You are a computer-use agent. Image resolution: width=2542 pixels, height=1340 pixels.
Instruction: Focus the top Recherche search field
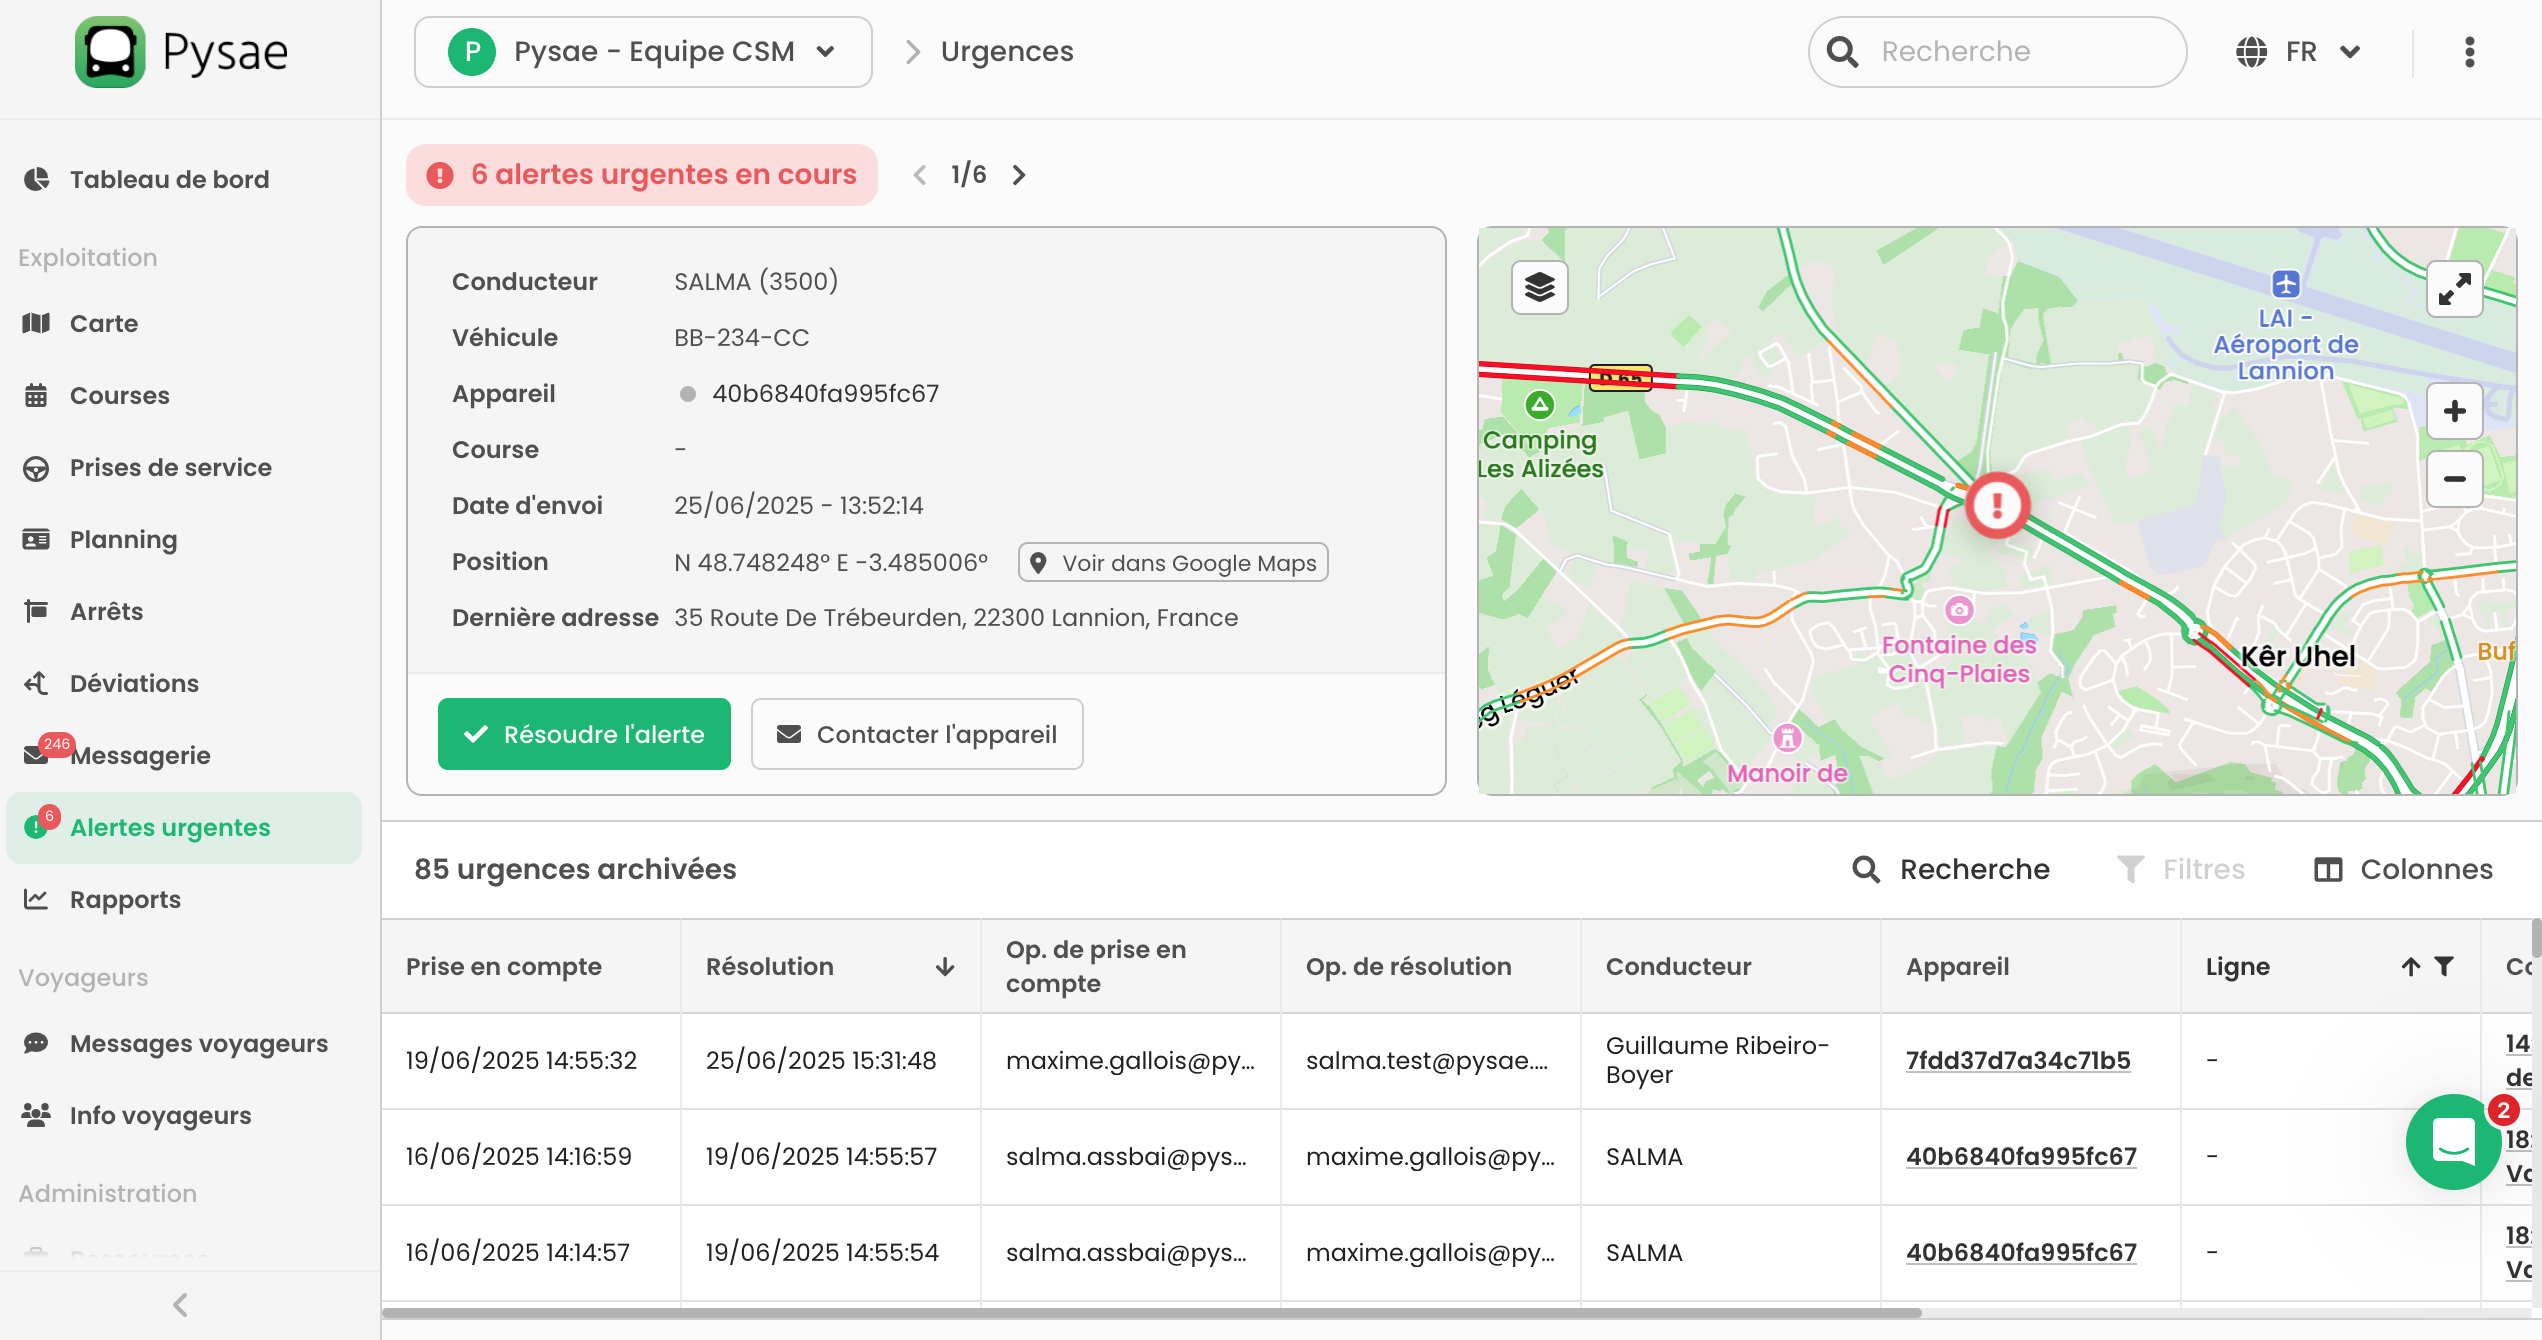2010,52
